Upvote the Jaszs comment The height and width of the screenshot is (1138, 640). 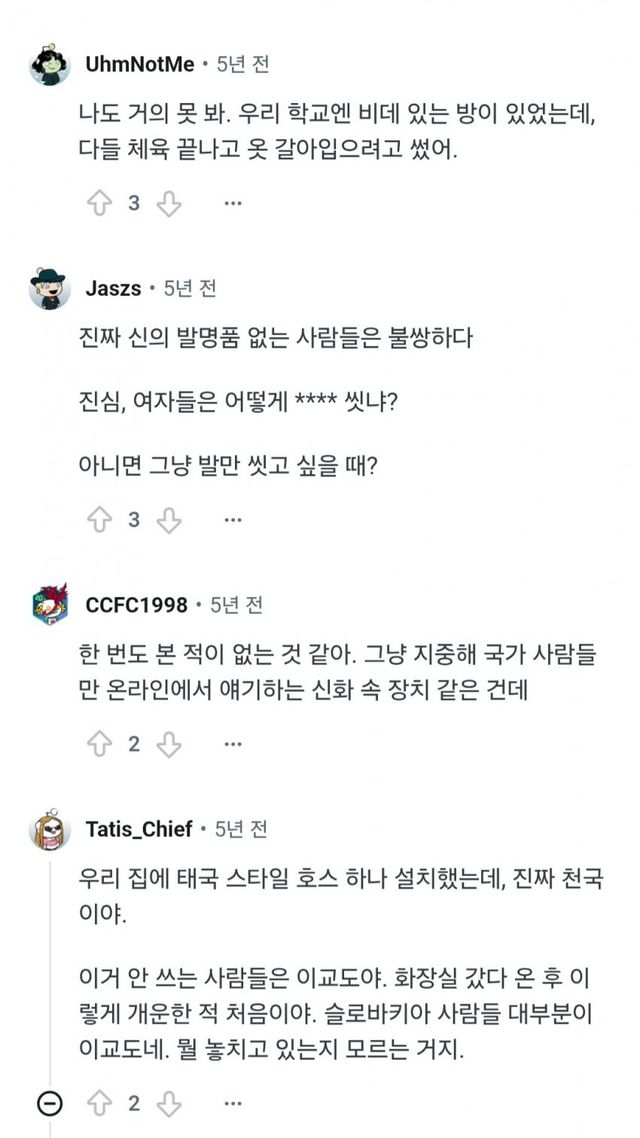[x=99, y=520]
